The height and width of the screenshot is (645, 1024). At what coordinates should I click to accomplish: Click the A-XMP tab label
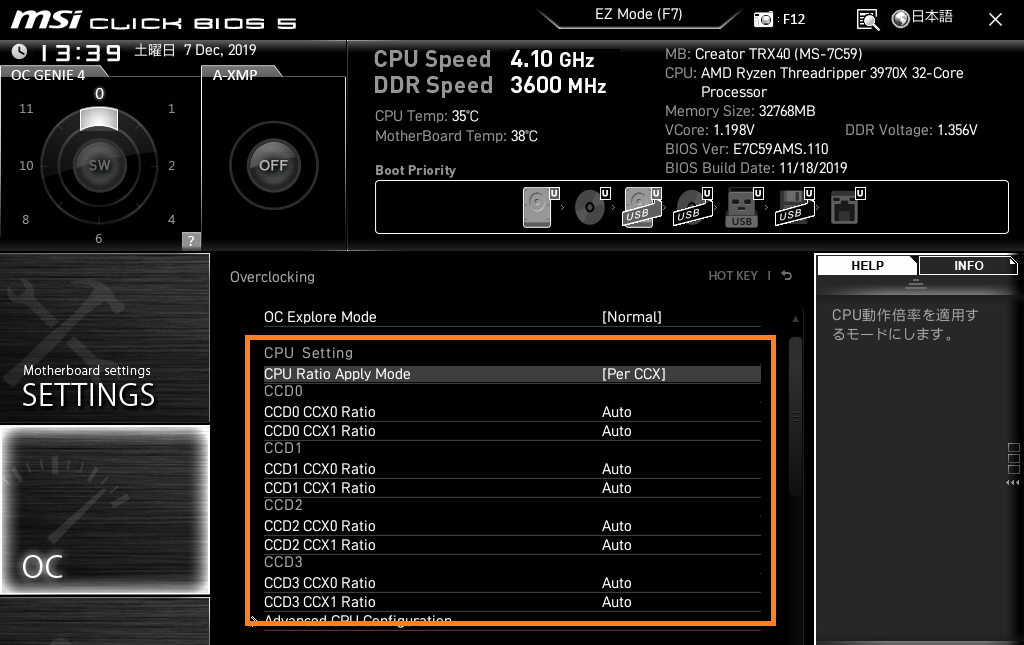coord(235,75)
